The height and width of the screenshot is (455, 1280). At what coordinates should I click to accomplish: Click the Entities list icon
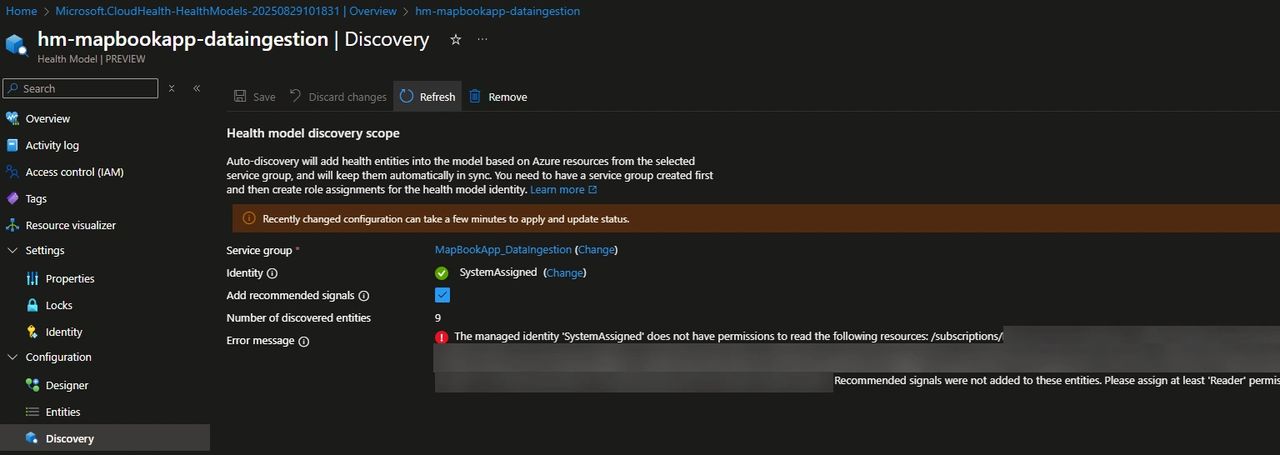coord(32,412)
